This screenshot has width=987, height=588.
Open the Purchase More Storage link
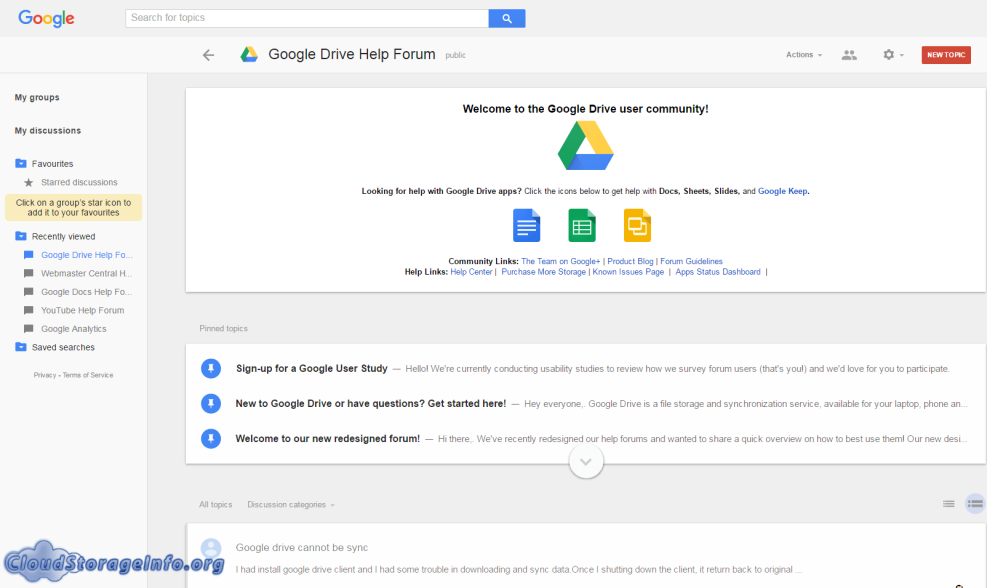tap(543, 271)
